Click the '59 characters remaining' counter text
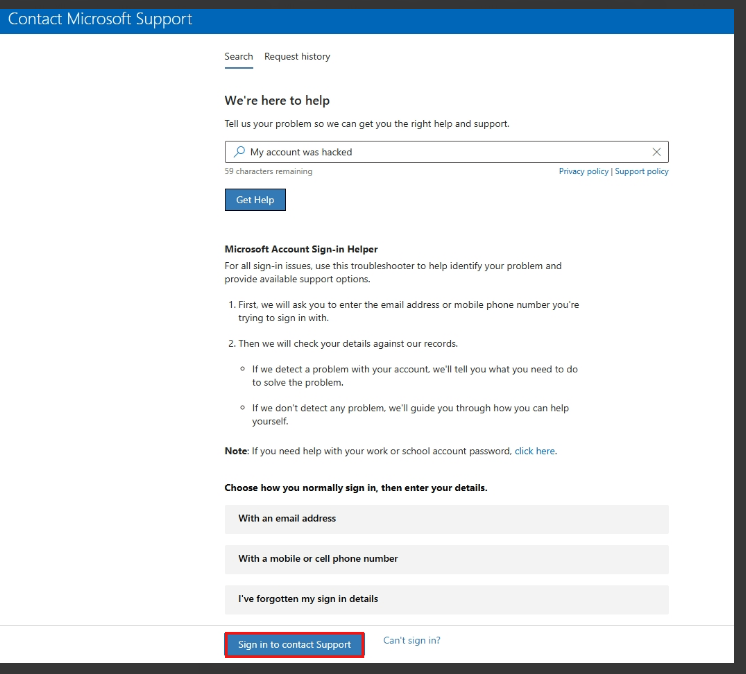 coord(268,171)
